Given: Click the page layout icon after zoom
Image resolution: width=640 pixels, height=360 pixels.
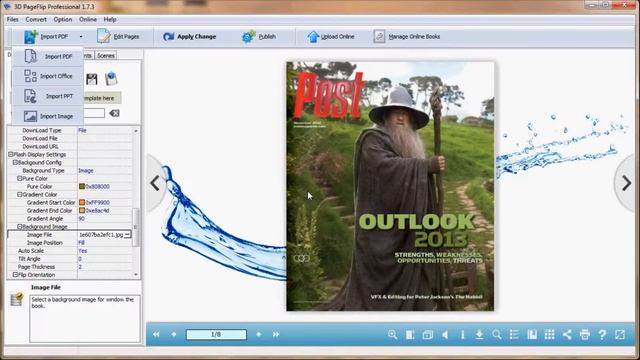Looking at the screenshot, I should 410,335.
